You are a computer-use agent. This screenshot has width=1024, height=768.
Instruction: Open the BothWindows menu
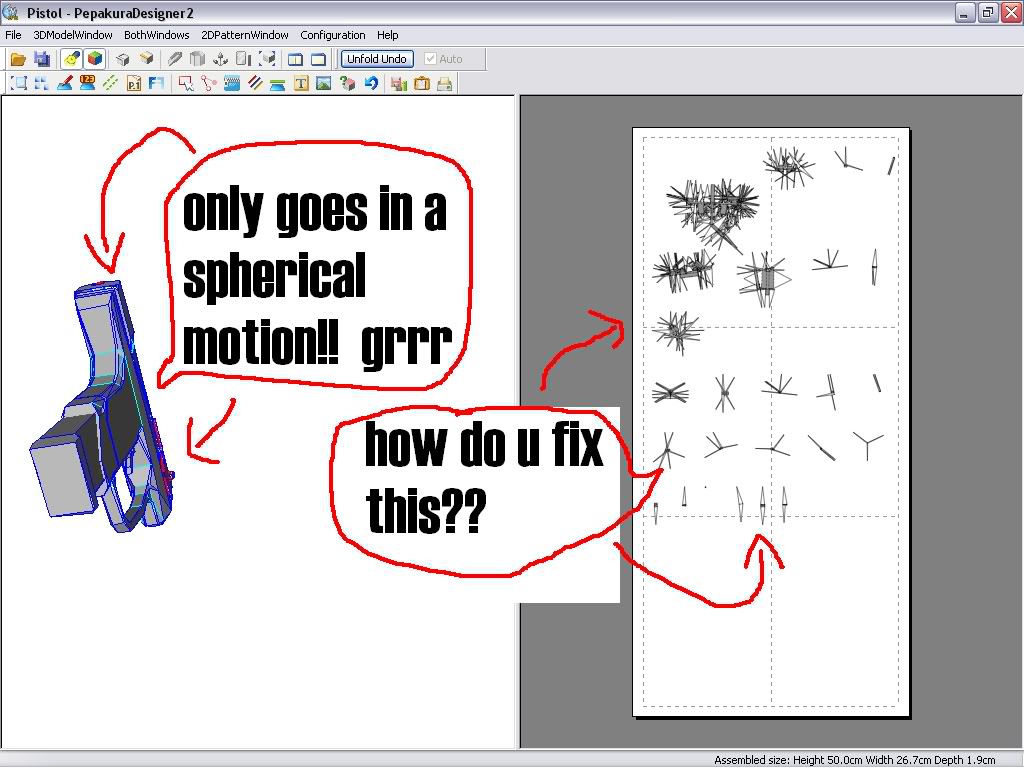tap(157, 35)
